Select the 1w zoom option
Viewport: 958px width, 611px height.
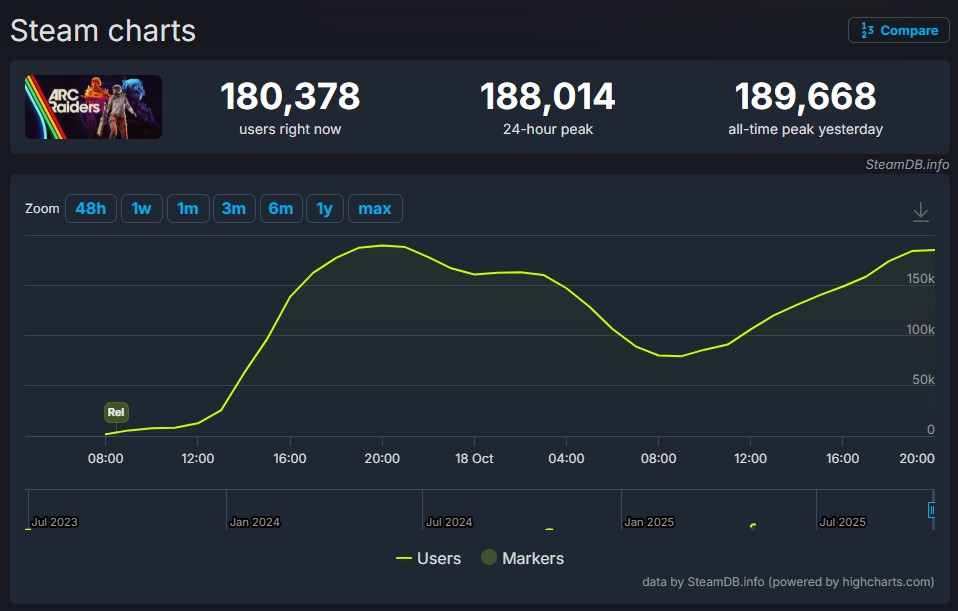pos(141,208)
